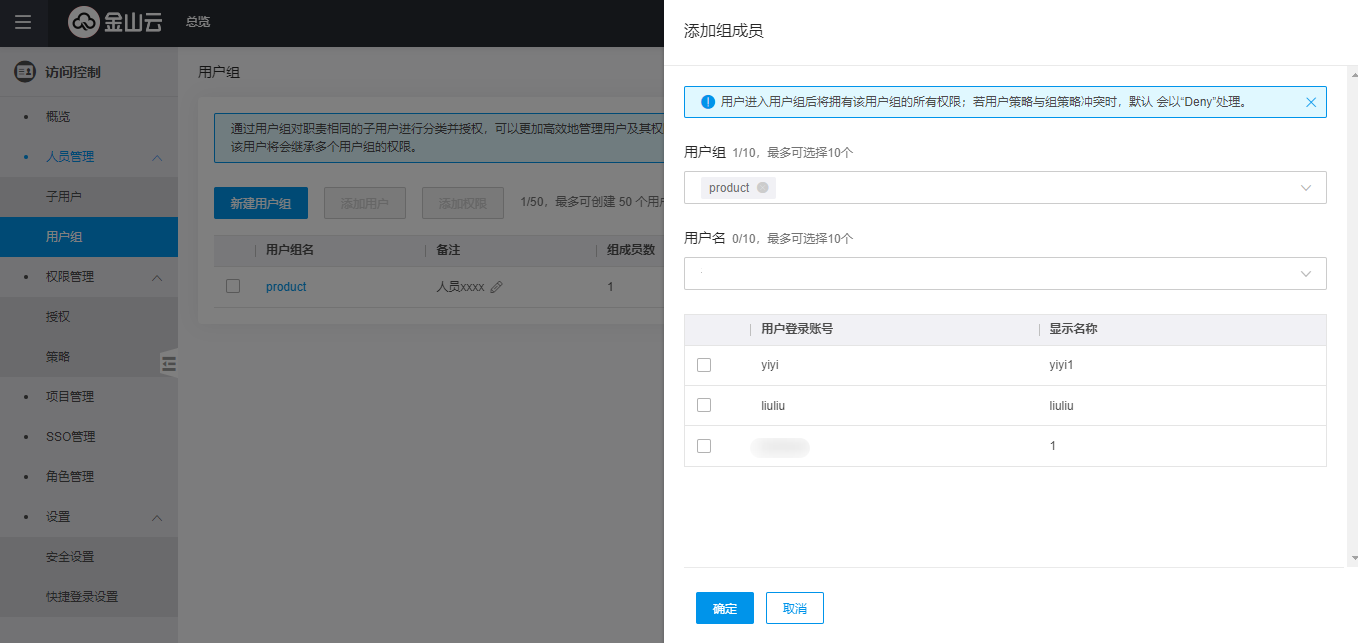Check the box for user liuliu
1358x643 pixels.
(x=704, y=405)
